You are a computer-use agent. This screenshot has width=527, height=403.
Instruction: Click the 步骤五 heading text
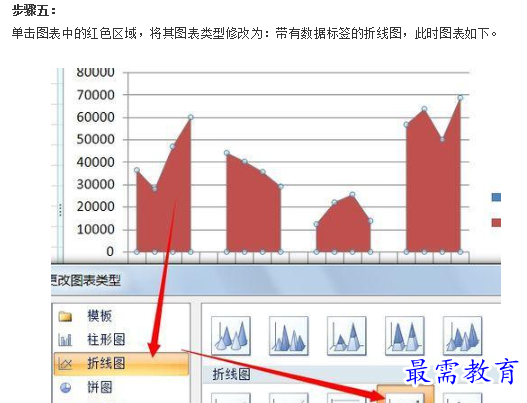34,11
